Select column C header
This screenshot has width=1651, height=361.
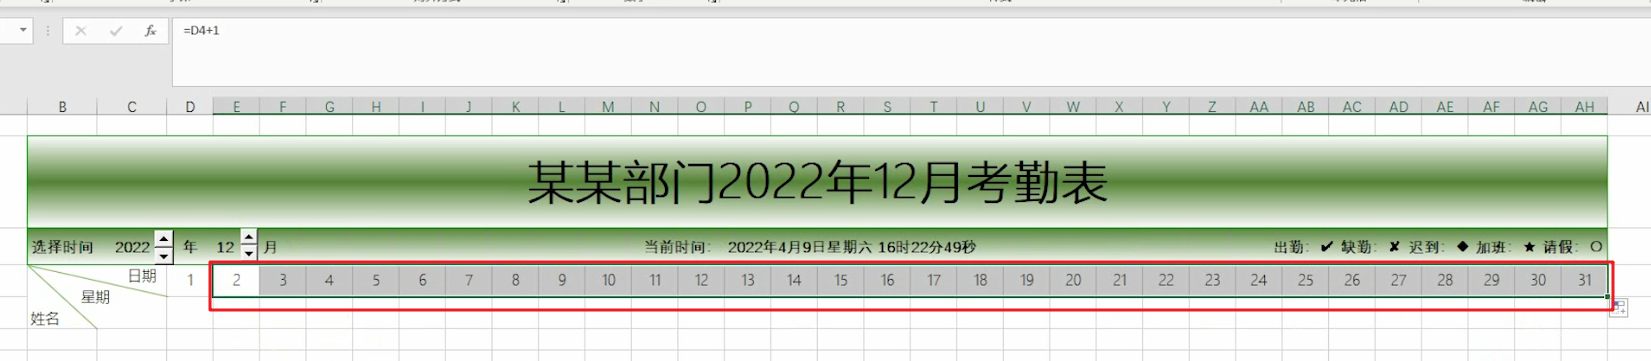[x=131, y=107]
